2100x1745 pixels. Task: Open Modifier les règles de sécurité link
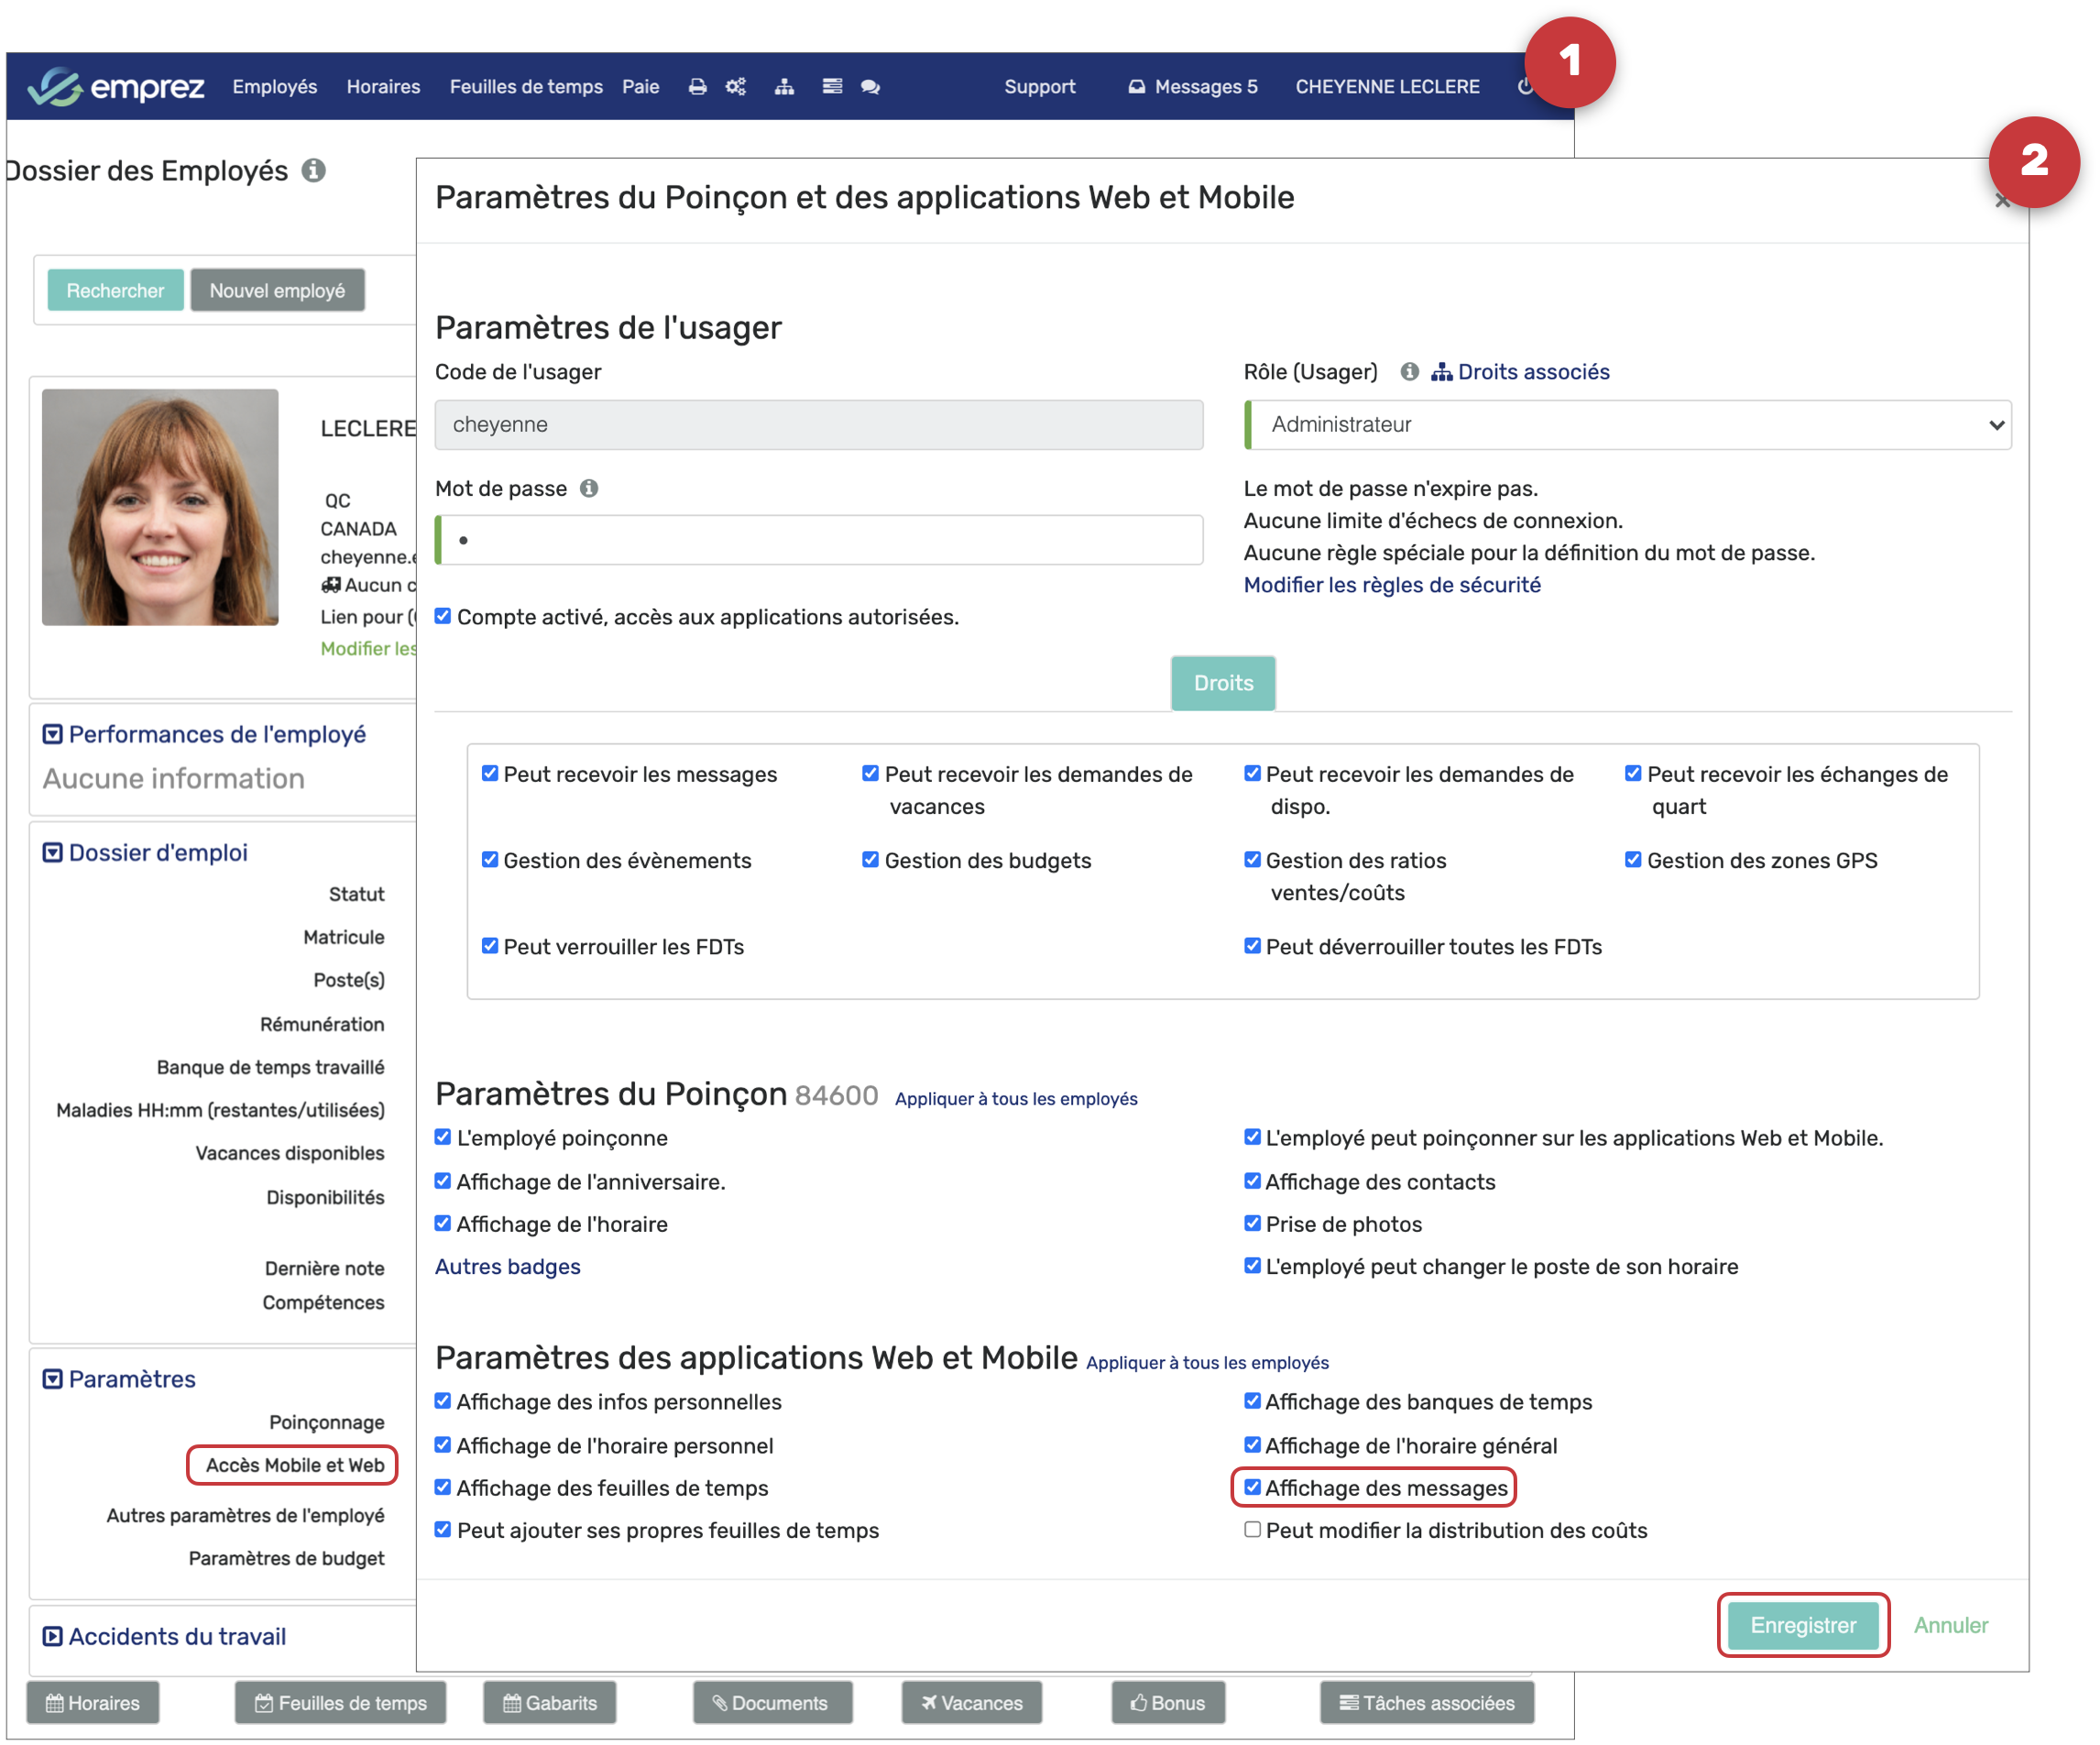point(1391,585)
